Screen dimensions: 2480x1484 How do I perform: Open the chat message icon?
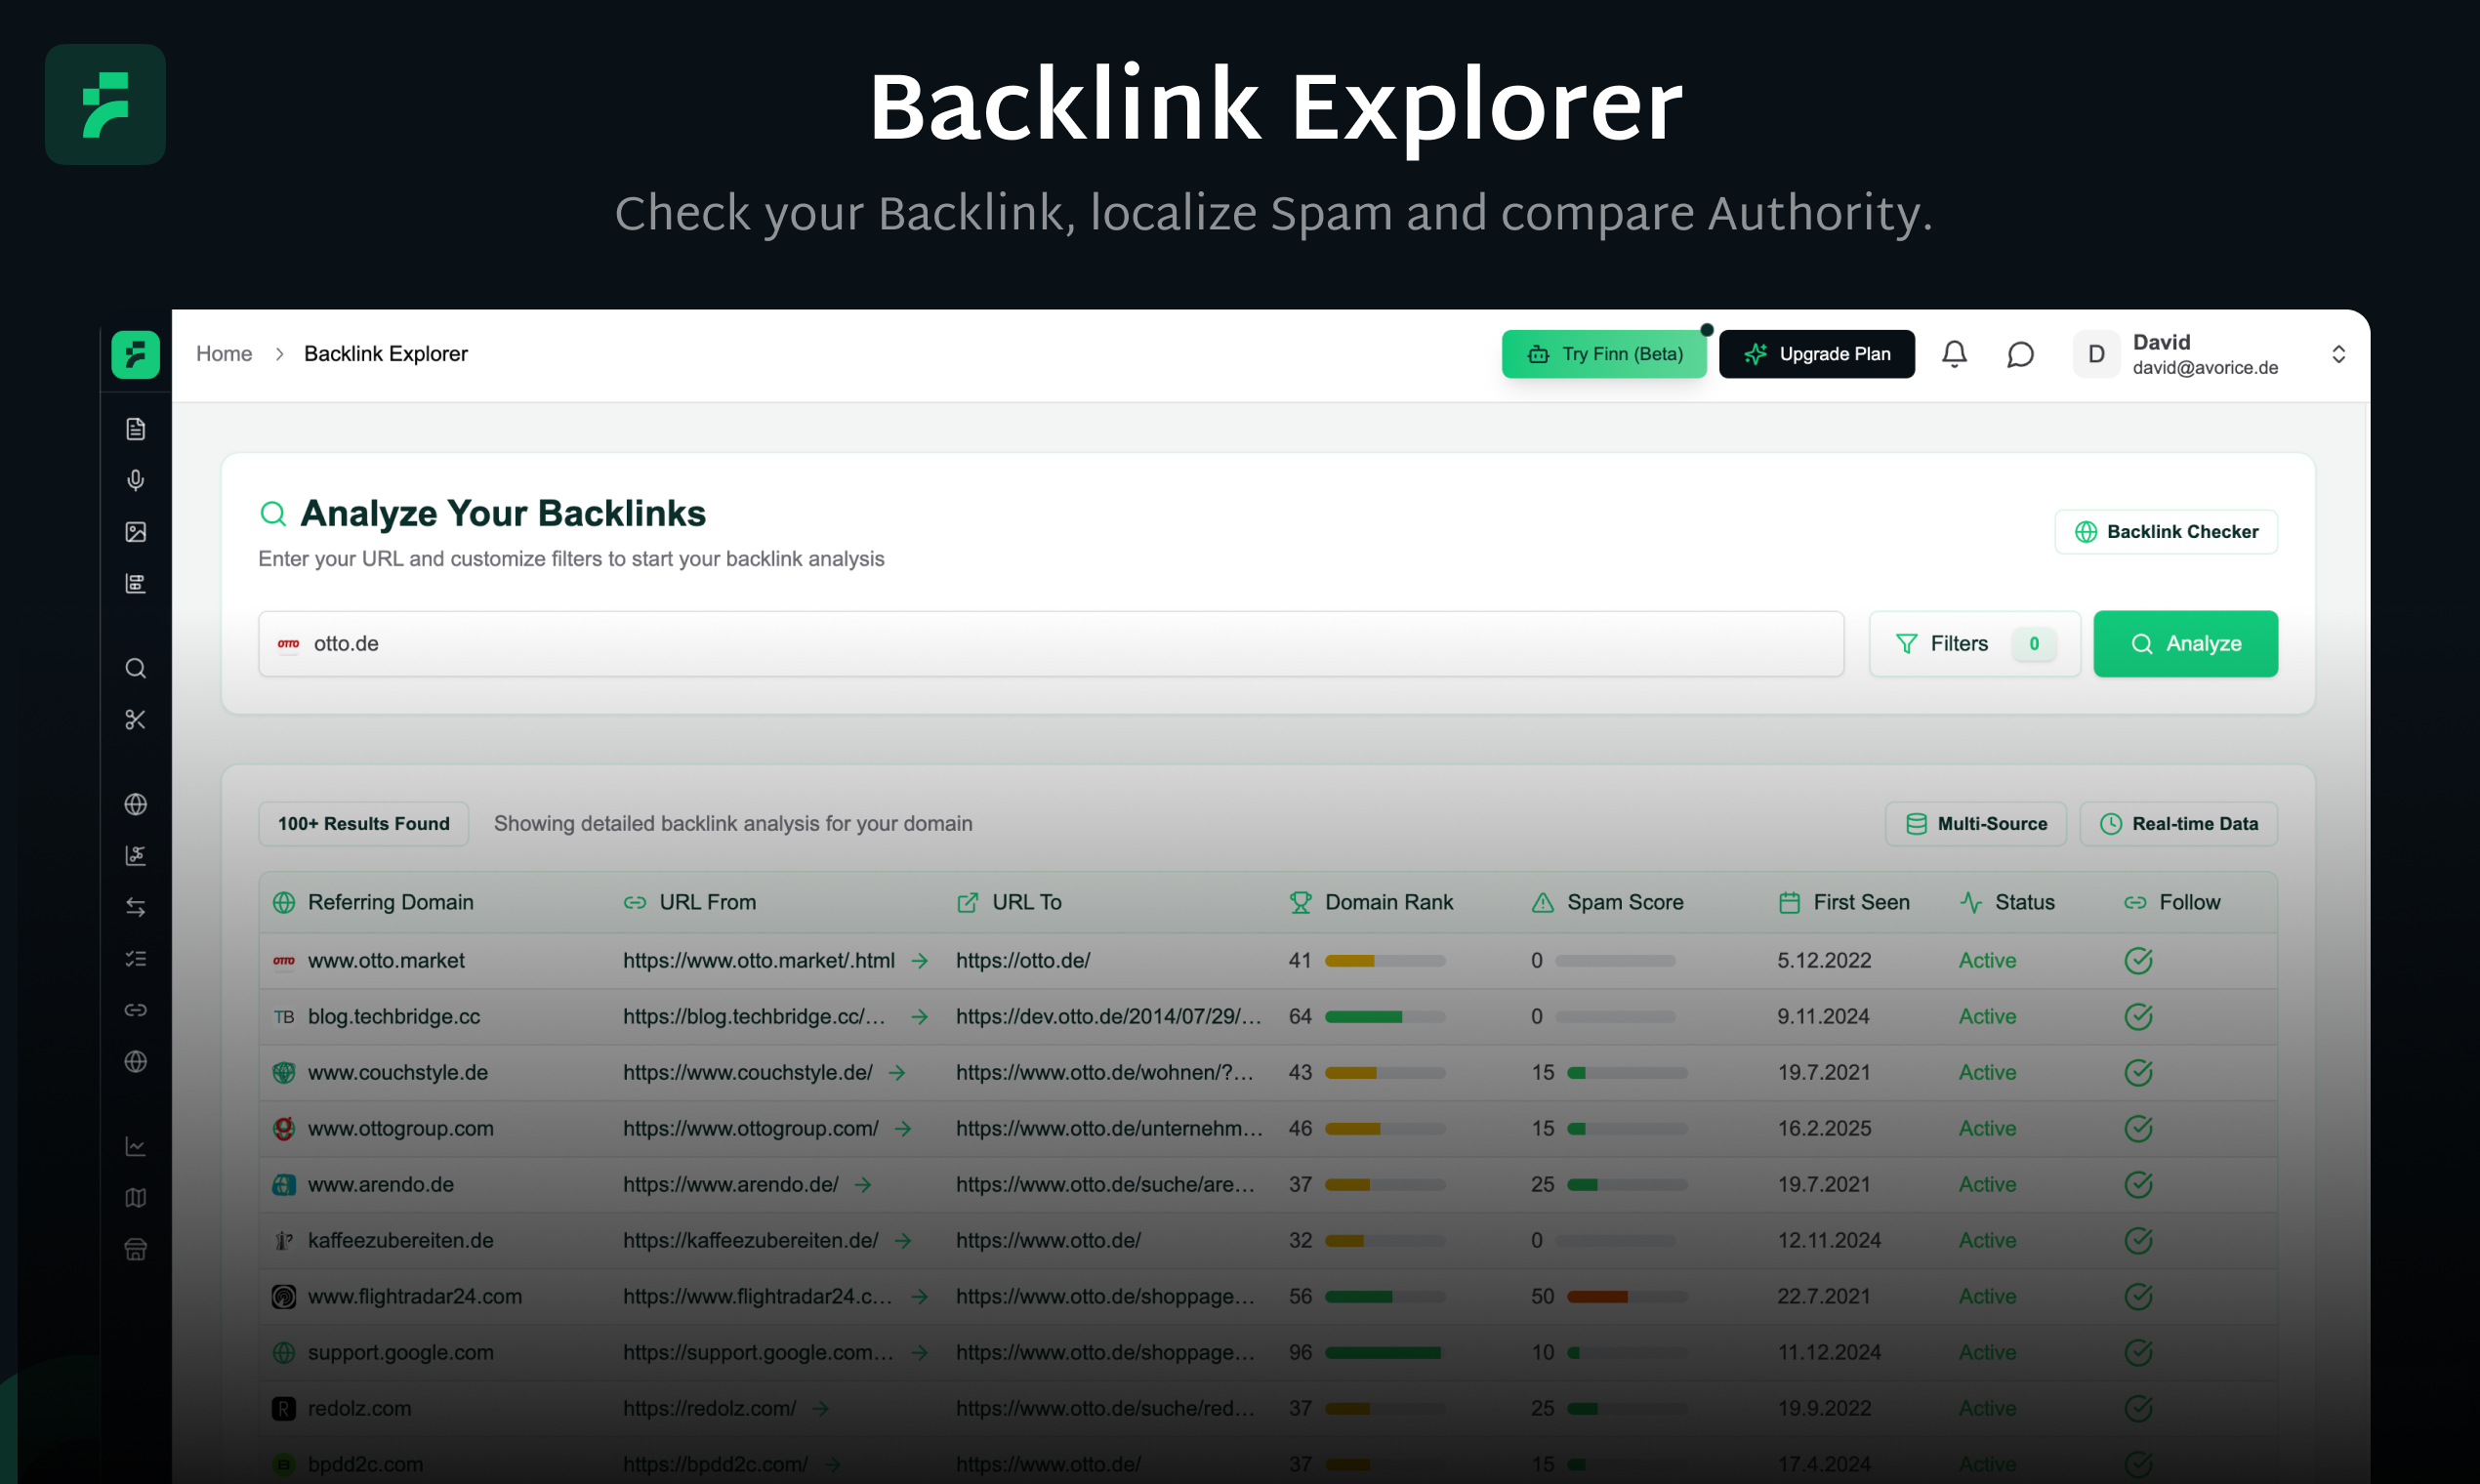pyautogui.click(x=2020, y=354)
